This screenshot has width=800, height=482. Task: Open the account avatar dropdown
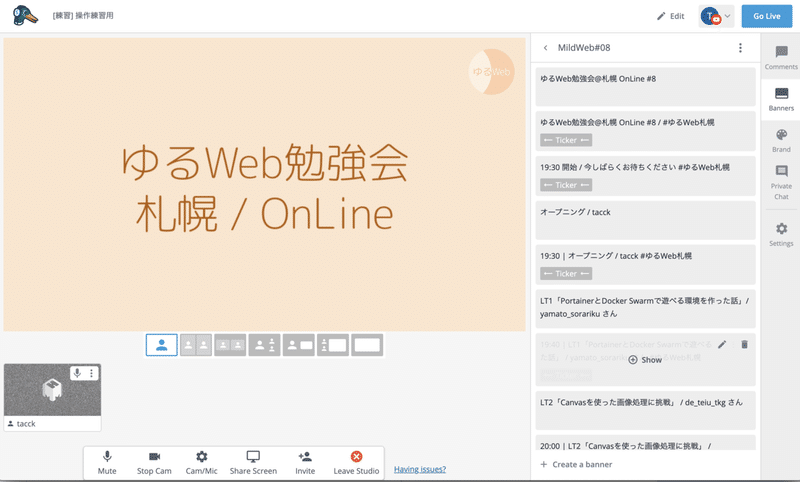[x=716, y=16]
